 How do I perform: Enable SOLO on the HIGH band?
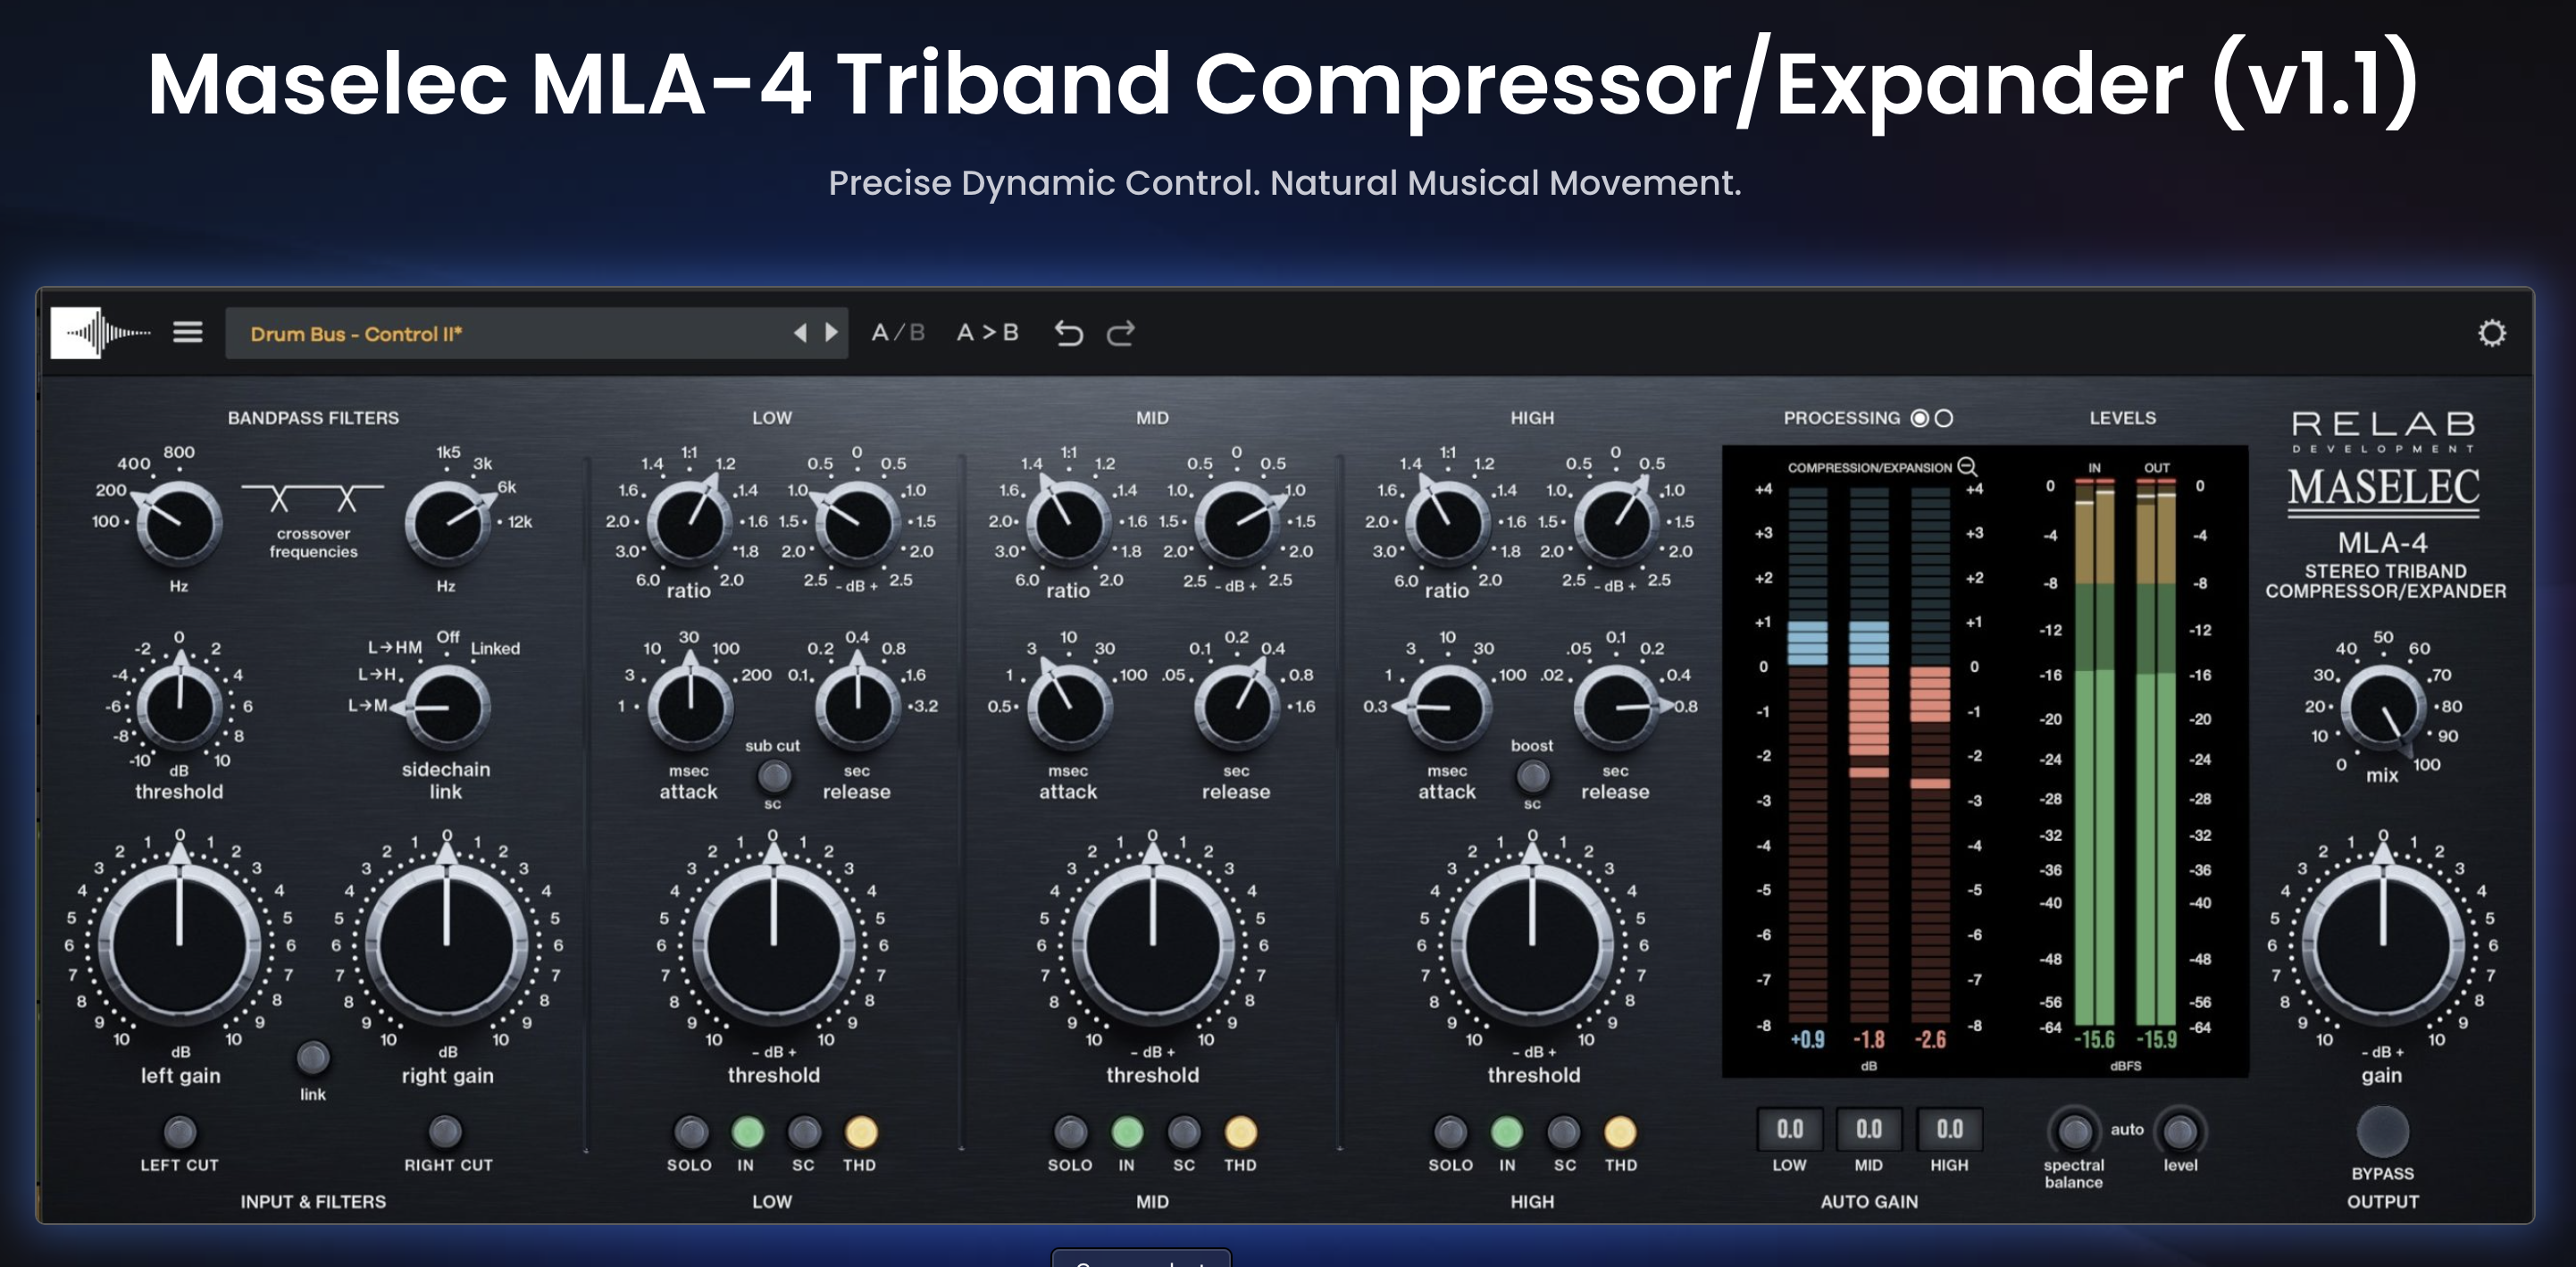click(x=1450, y=1132)
